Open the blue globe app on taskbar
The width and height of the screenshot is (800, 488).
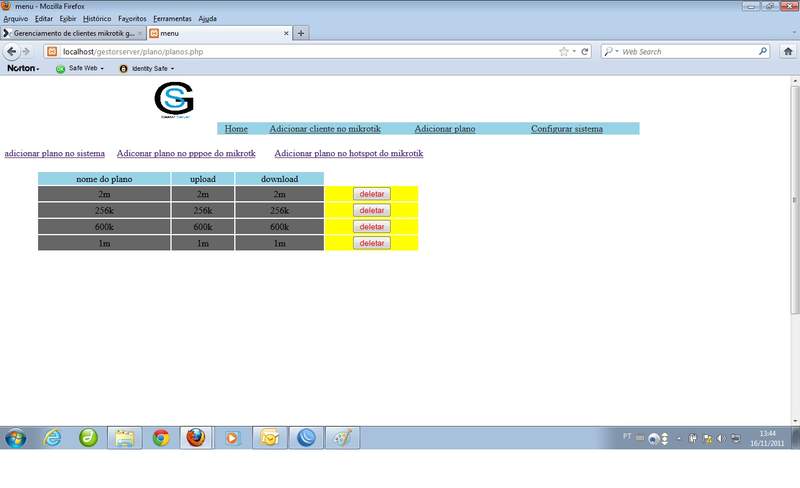(x=306, y=438)
